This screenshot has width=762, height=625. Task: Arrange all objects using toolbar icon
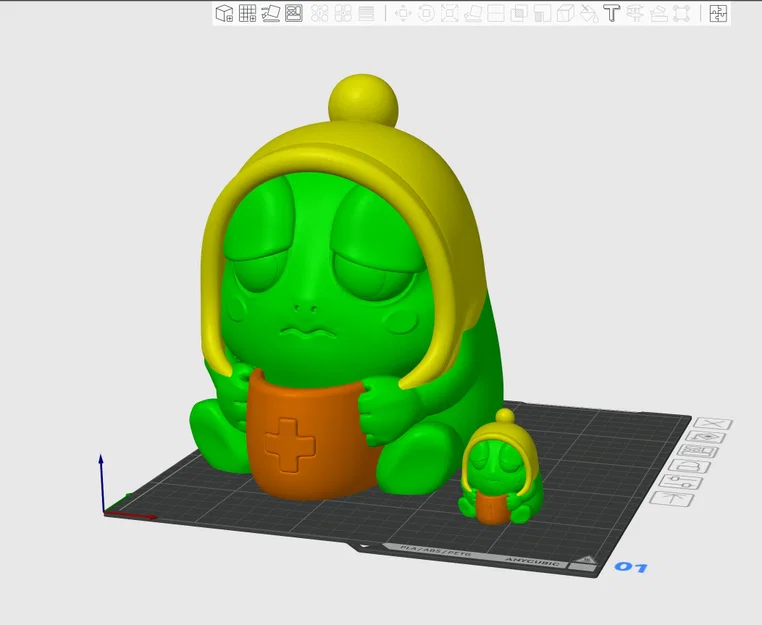point(294,13)
